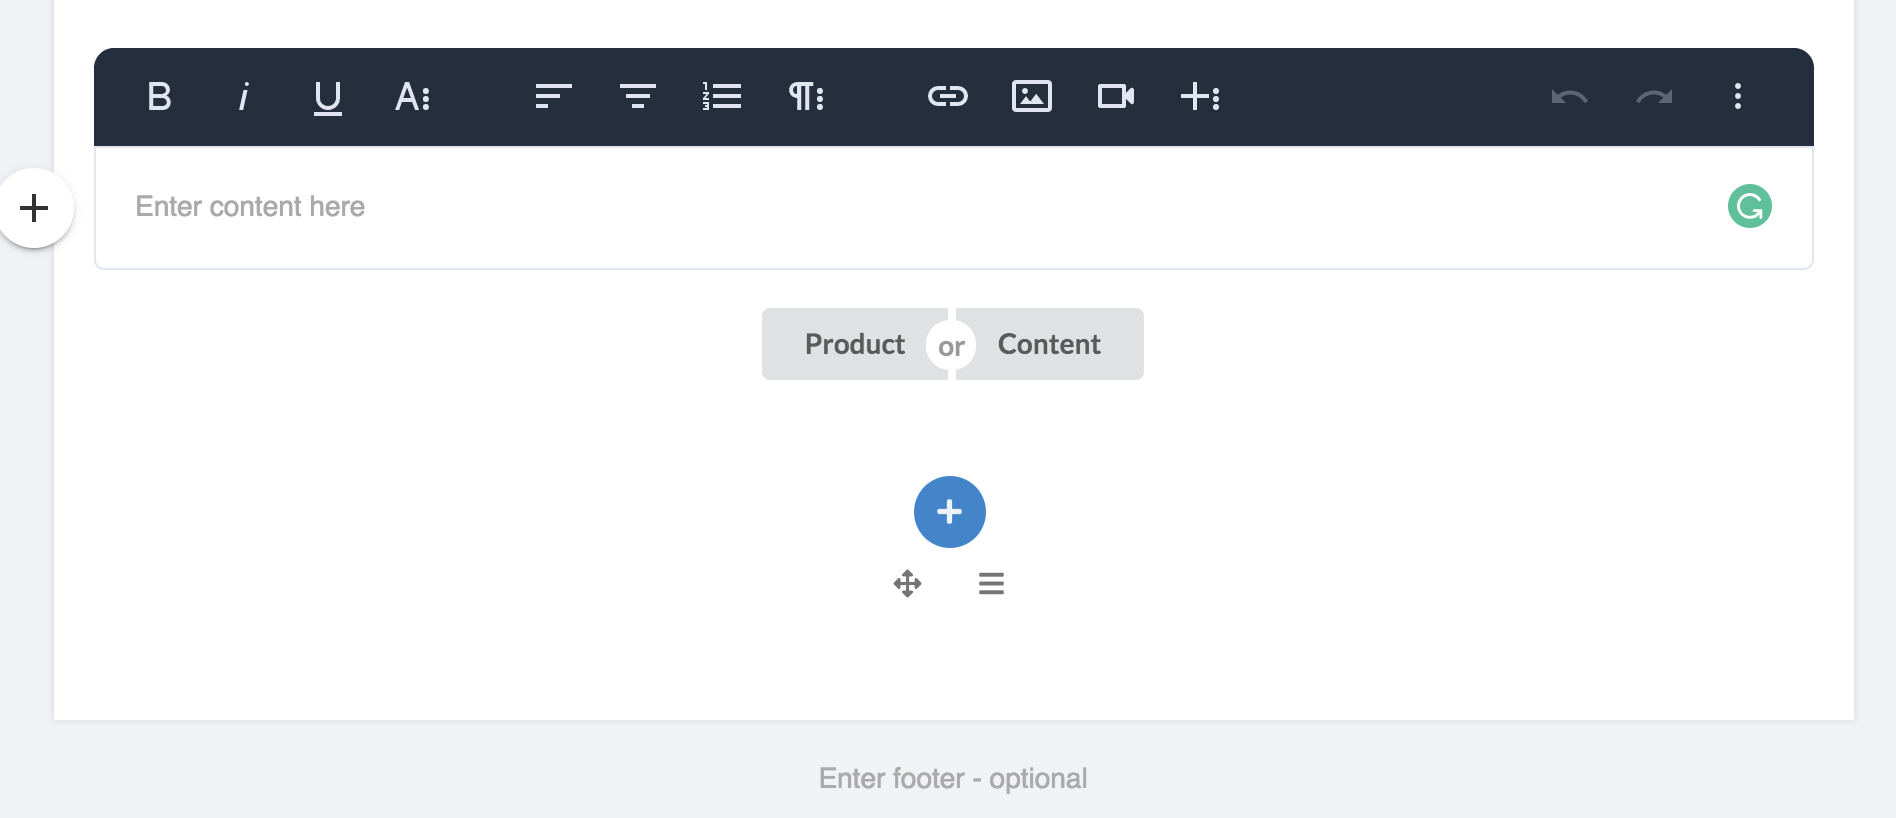Open the text style options menu
This screenshot has height=818, width=1896.
point(413,97)
